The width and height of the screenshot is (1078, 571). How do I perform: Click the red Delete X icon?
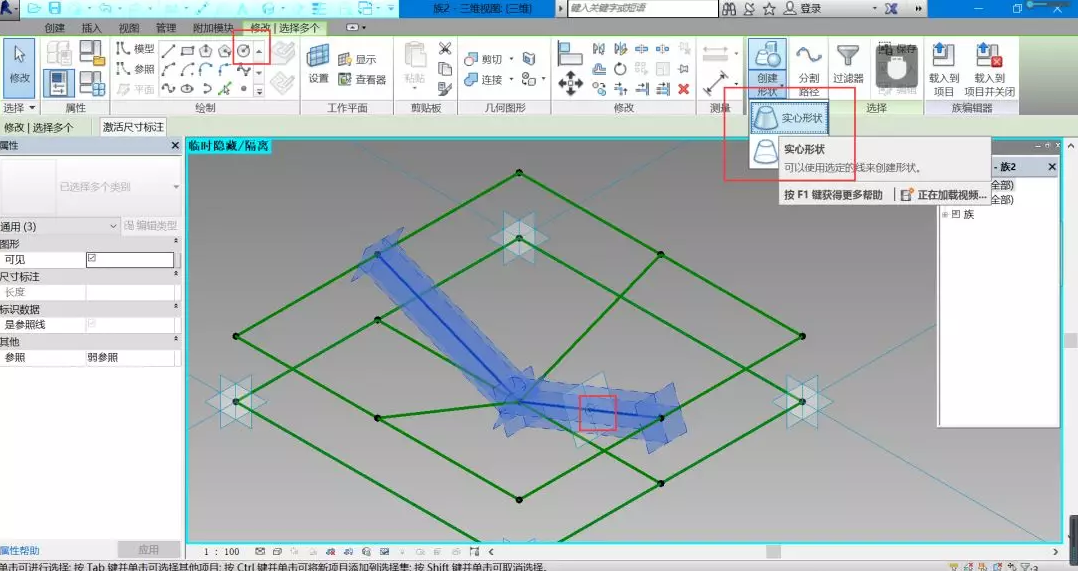[x=684, y=88]
